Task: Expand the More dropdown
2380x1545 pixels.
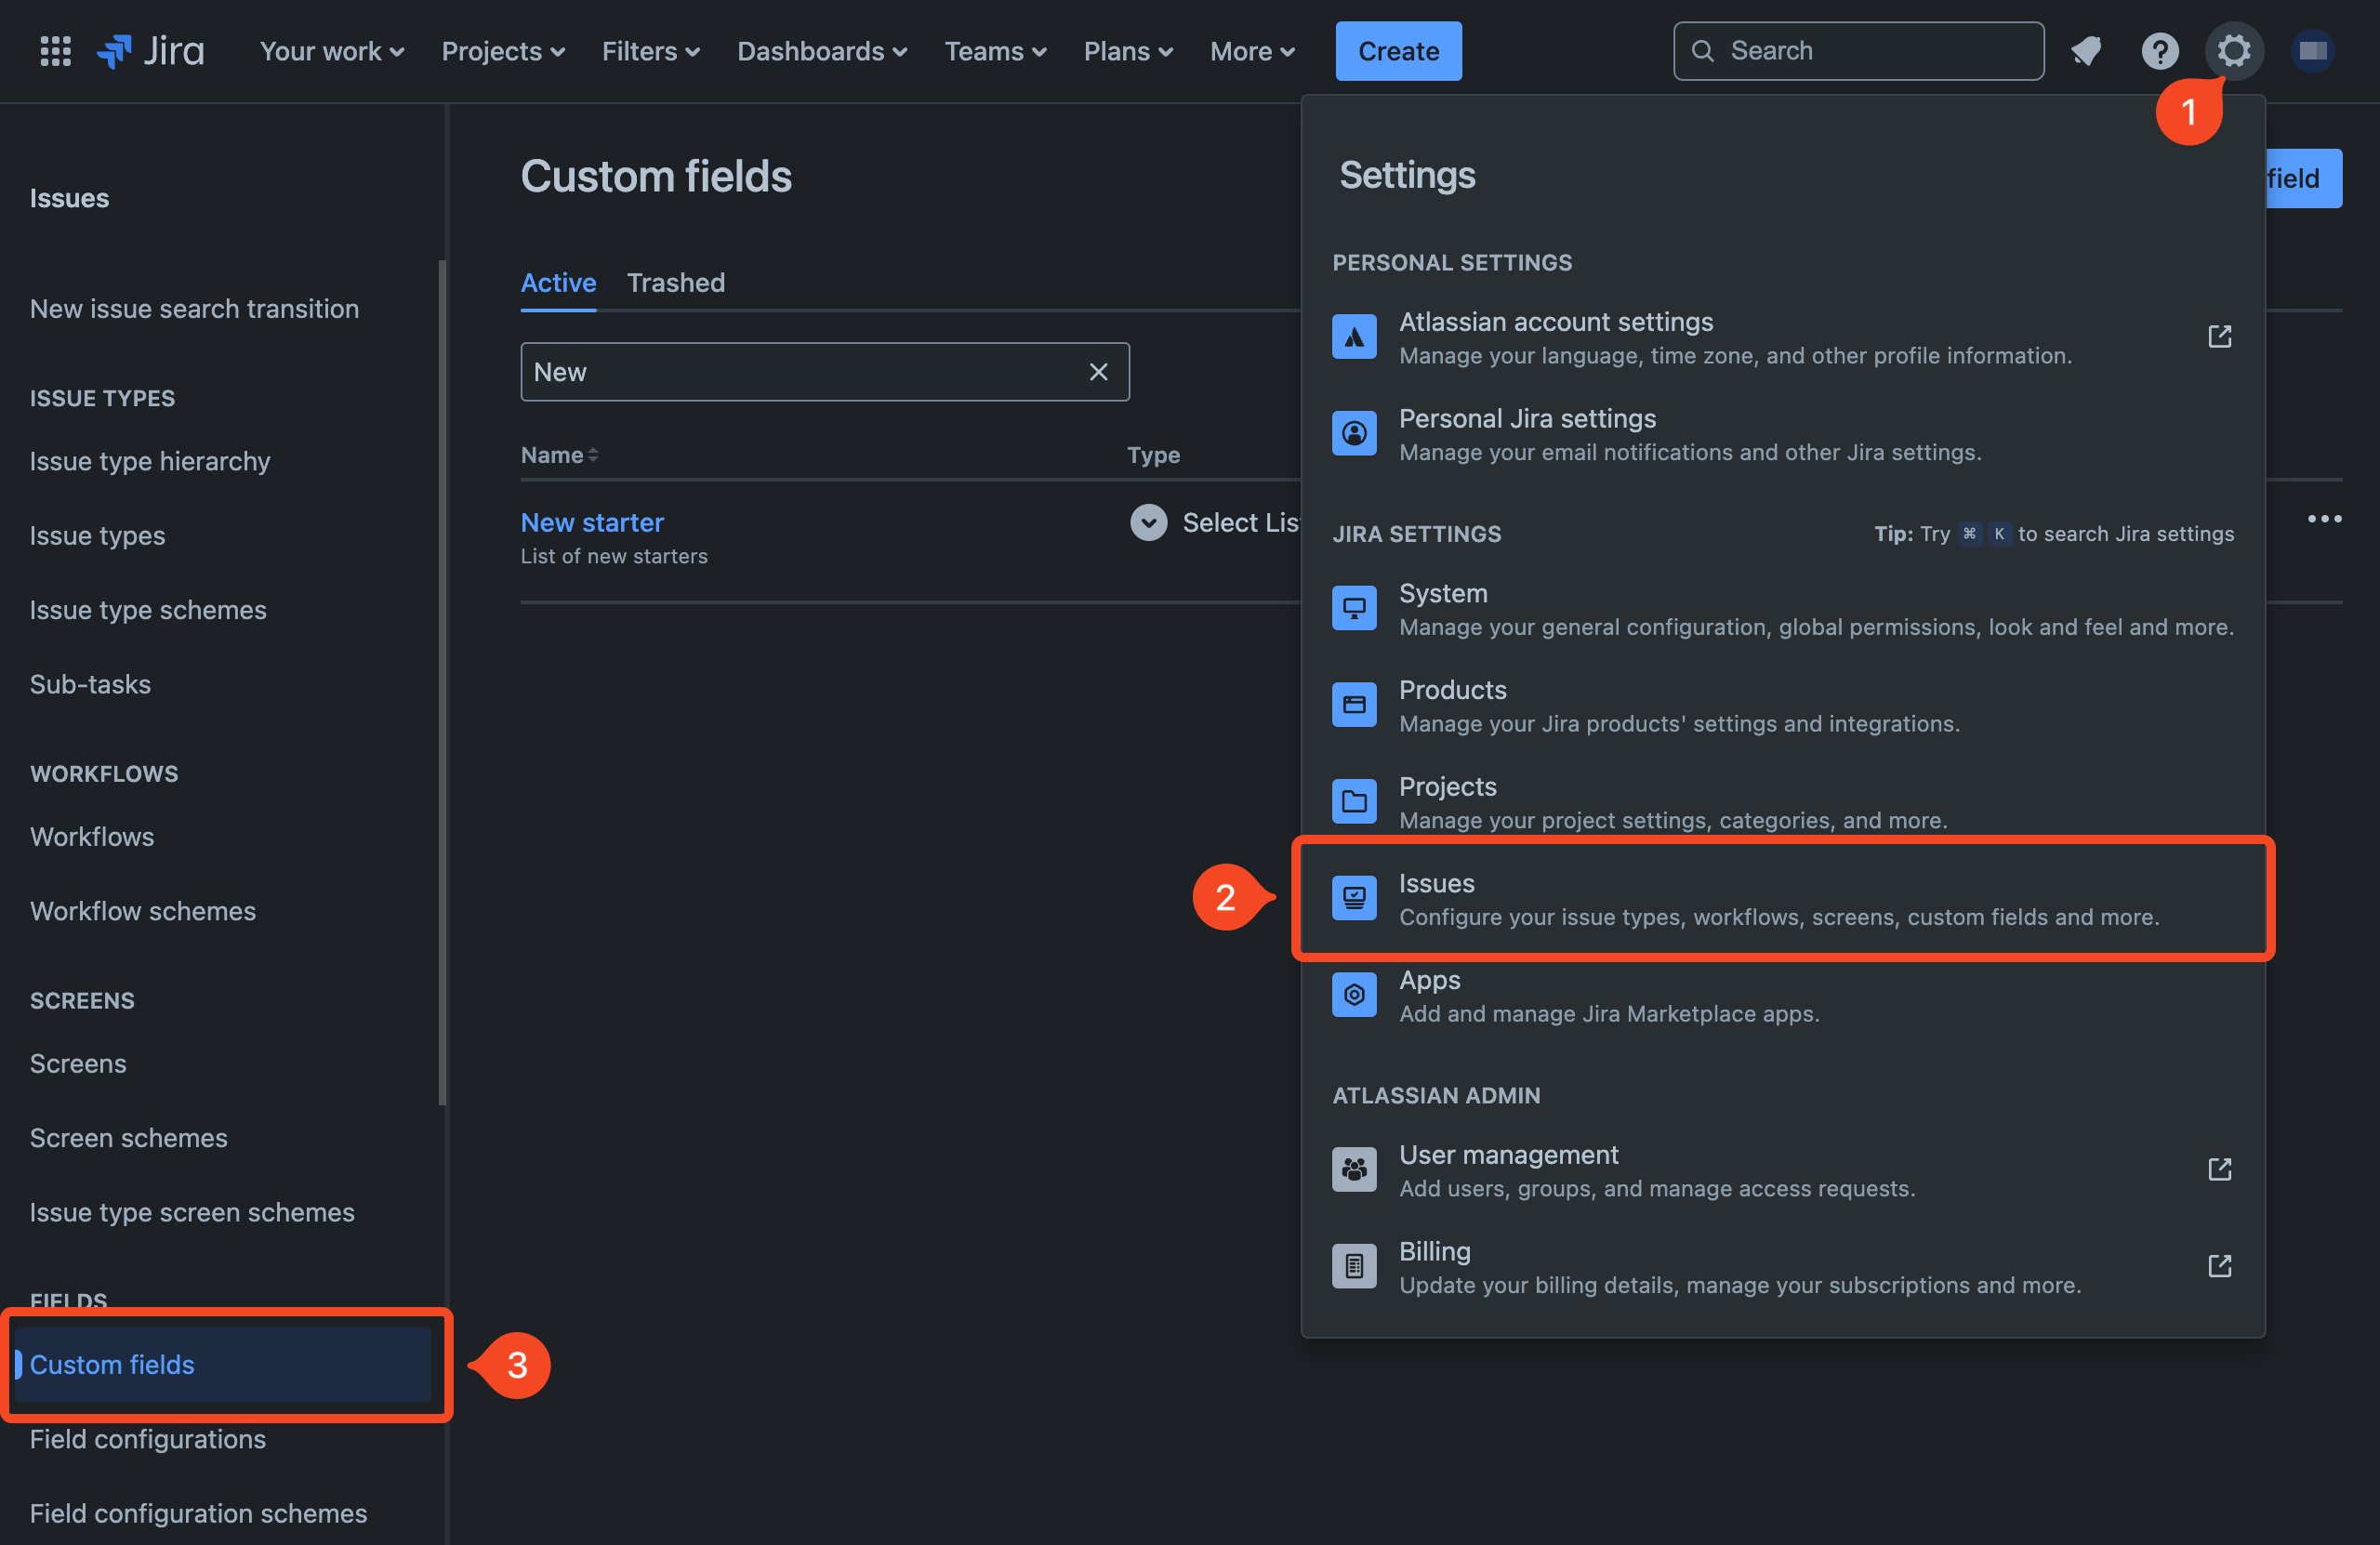Action: tap(1252, 51)
